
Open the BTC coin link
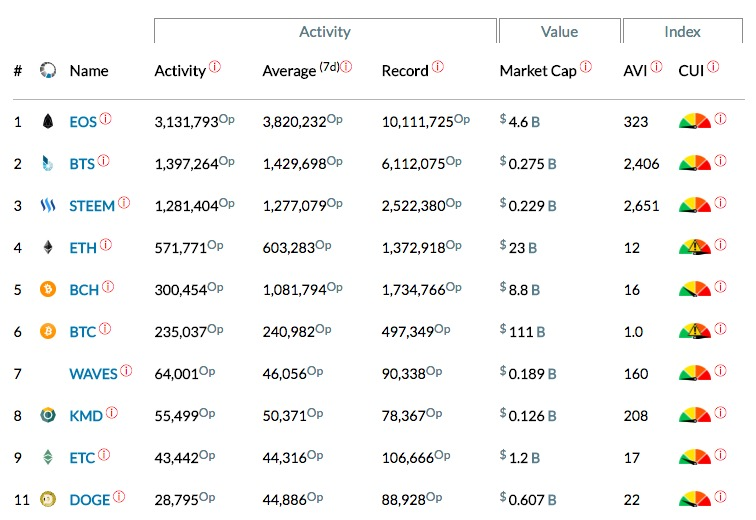point(83,332)
